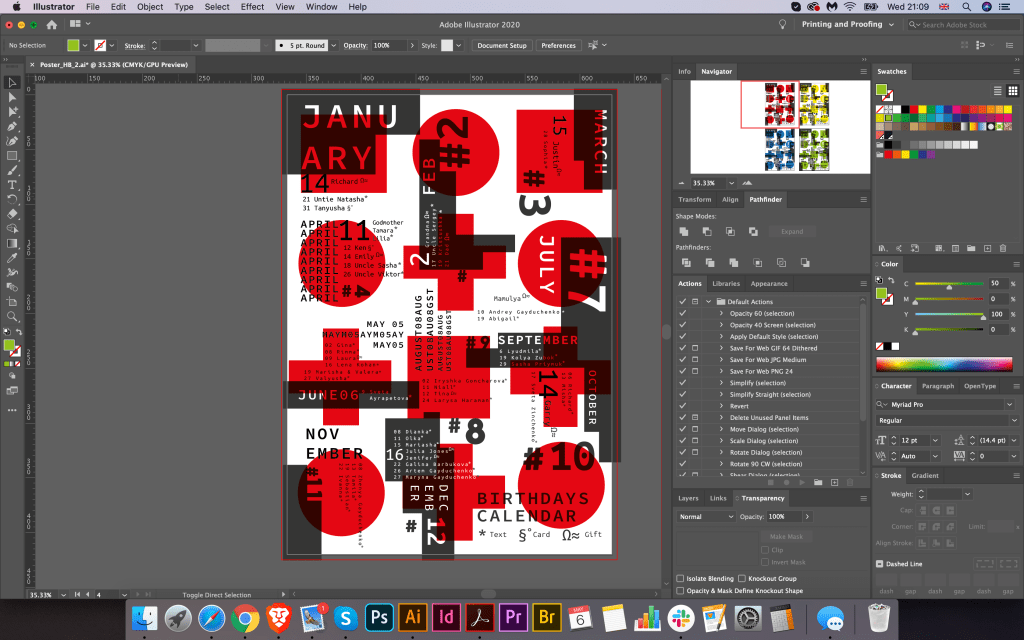The width and height of the screenshot is (1024, 640).
Task: Select the Type tool in the toolbar
Action: point(13,185)
